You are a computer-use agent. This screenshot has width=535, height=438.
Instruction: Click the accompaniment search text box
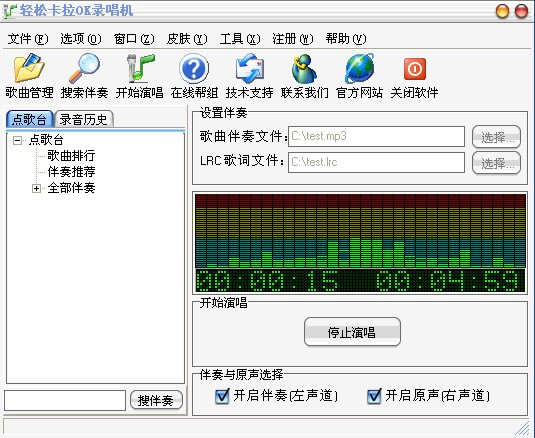click(x=65, y=400)
